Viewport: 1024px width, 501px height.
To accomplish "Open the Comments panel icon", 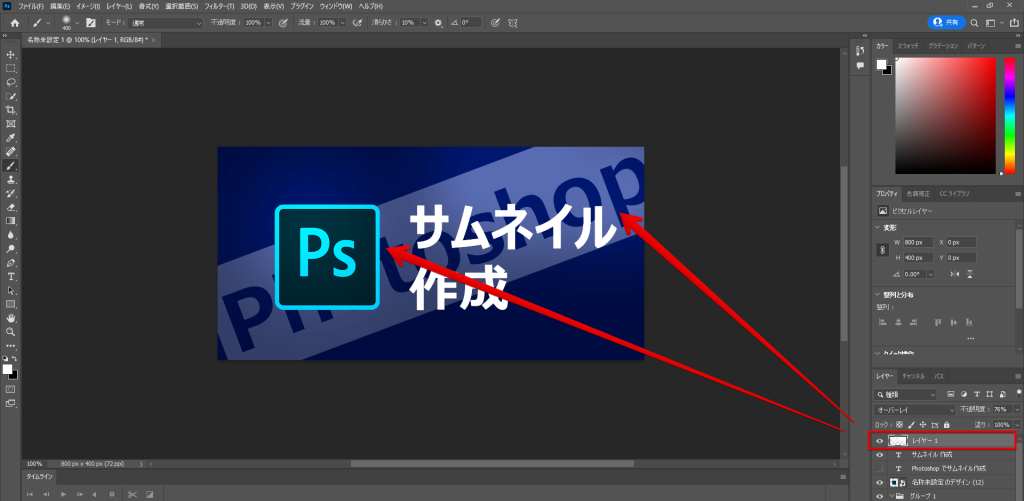I will (x=860, y=65).
